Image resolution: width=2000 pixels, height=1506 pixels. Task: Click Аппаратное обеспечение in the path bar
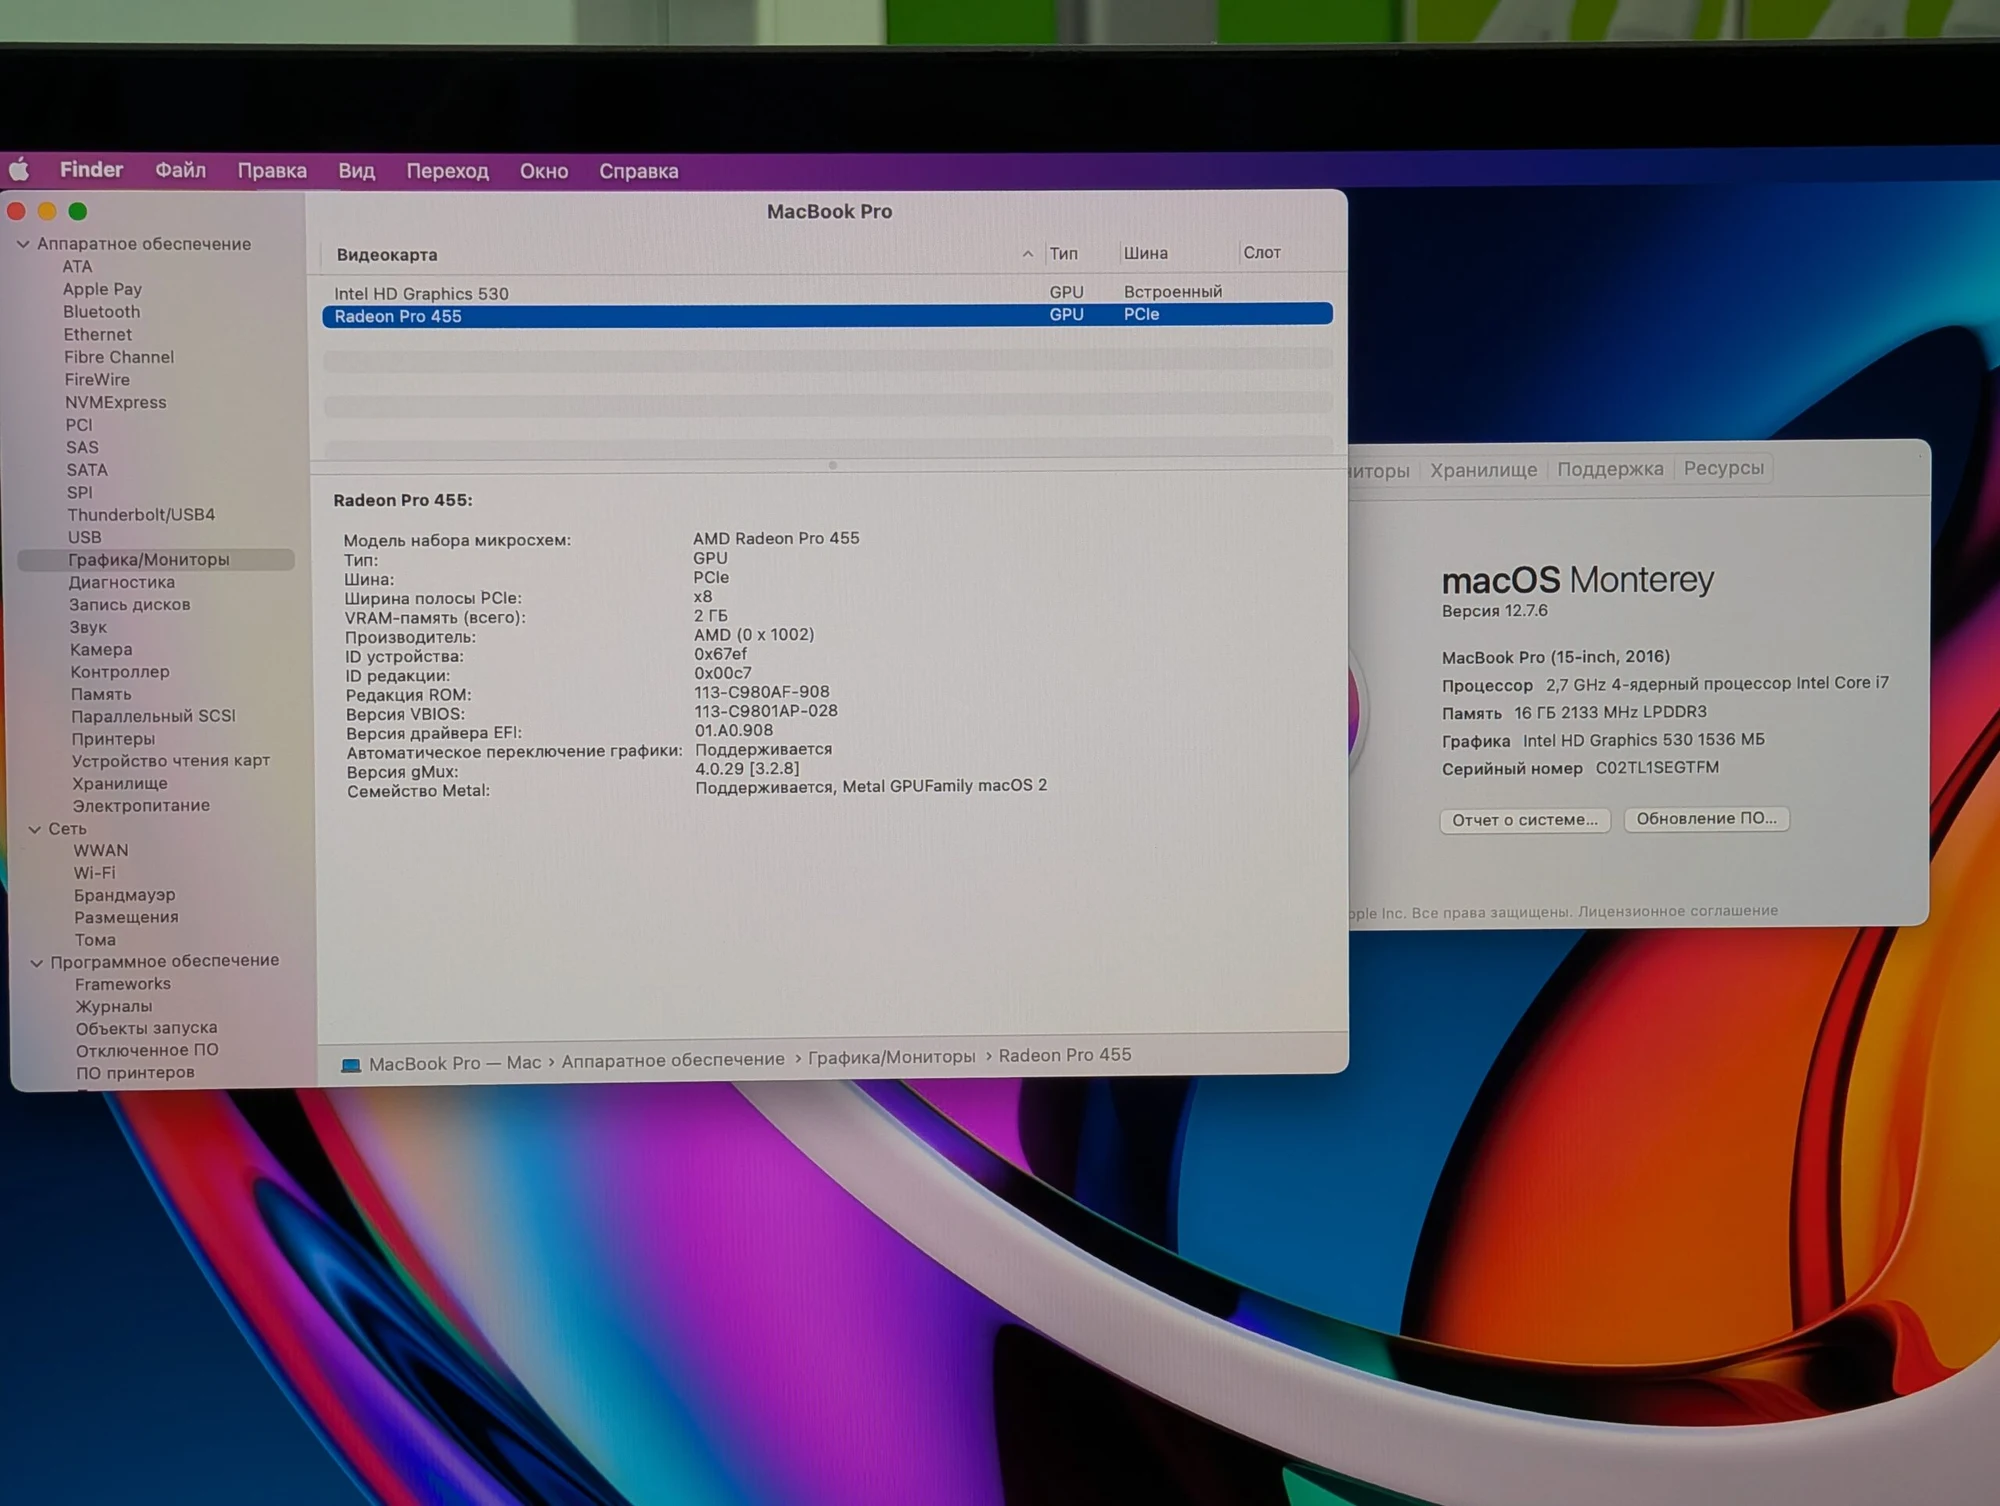tap(673, 1060)
